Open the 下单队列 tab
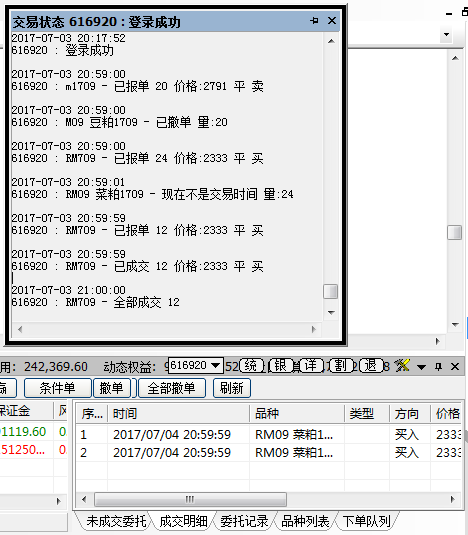Viewport: 468px width, 535px height. tap(367, 521)
